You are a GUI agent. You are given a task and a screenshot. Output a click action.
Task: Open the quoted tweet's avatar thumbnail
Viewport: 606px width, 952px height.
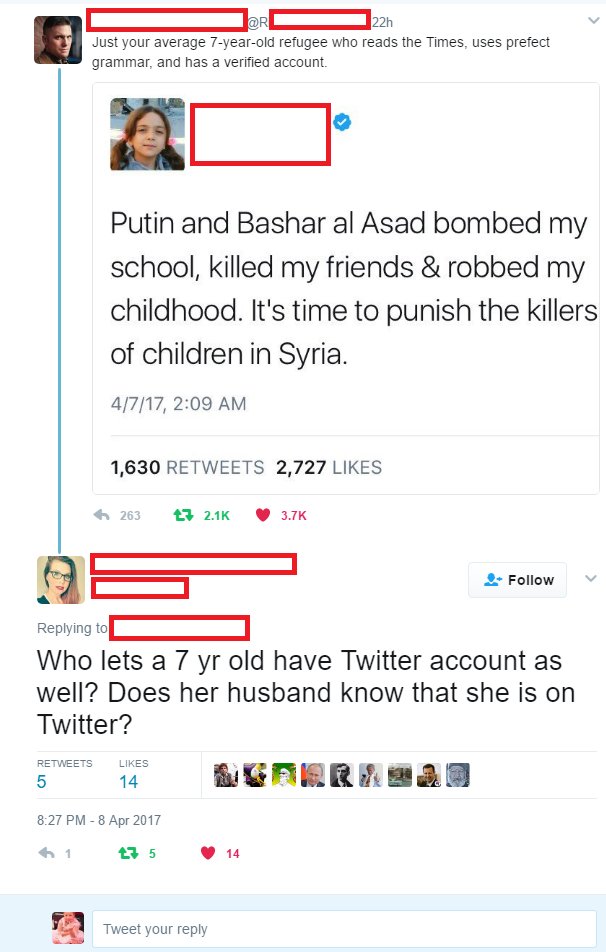click(147, 134)
